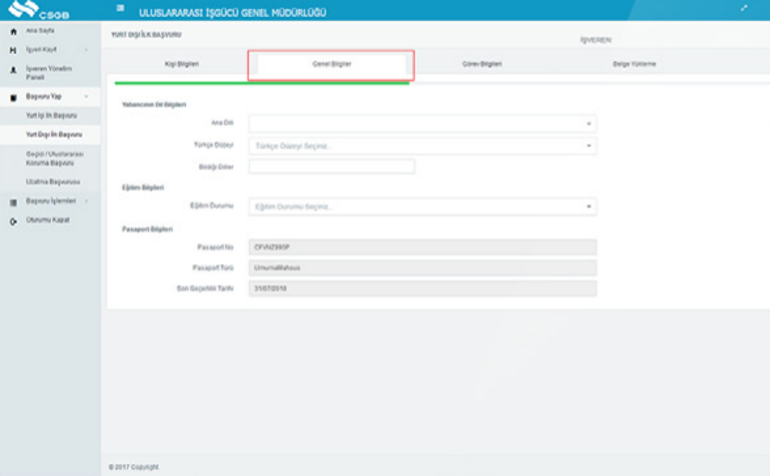Viewport: 770px width, 476px height.
Task: Switch to the Görev Bilgileri tab
Action: (x=484, y=64)
